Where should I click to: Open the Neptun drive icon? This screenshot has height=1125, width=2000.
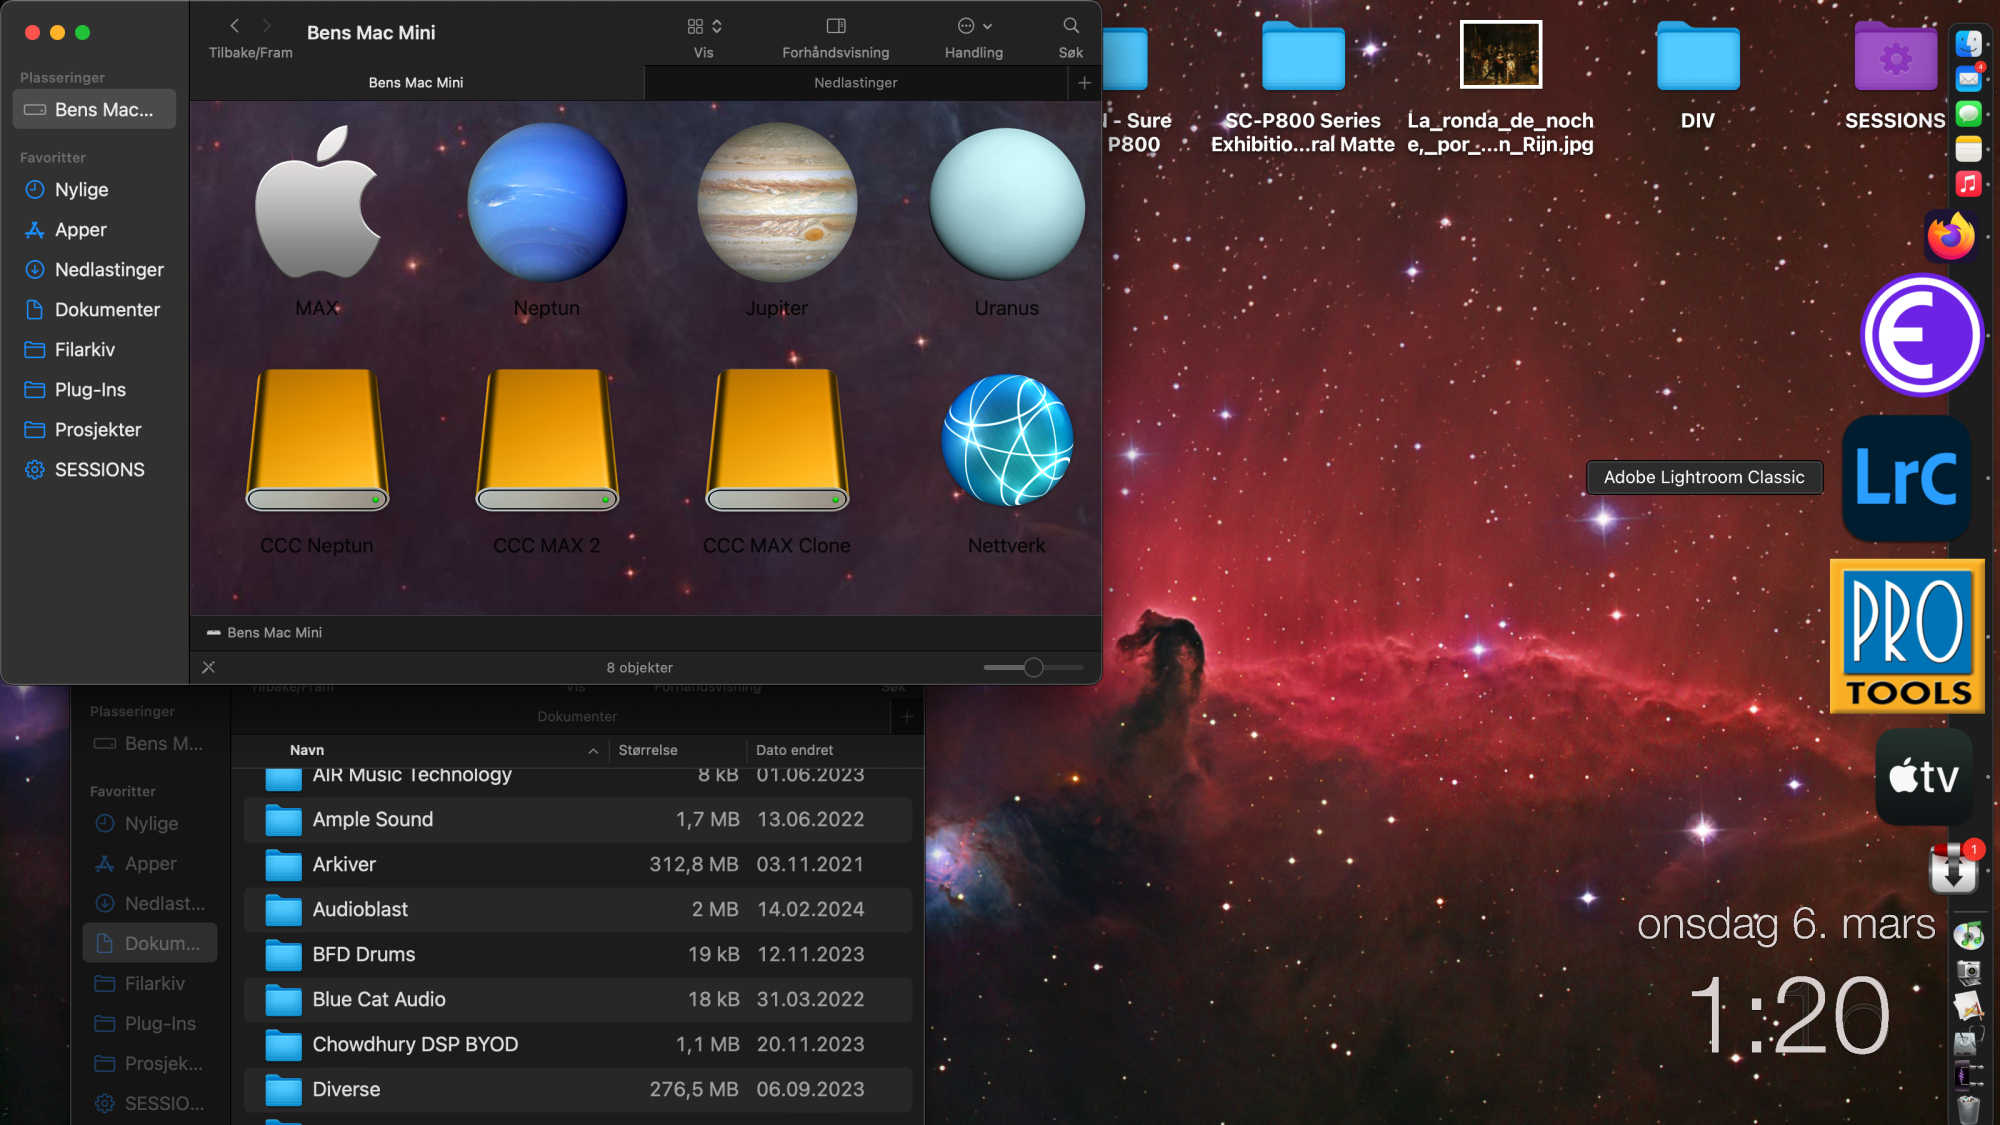pos(547,202)
